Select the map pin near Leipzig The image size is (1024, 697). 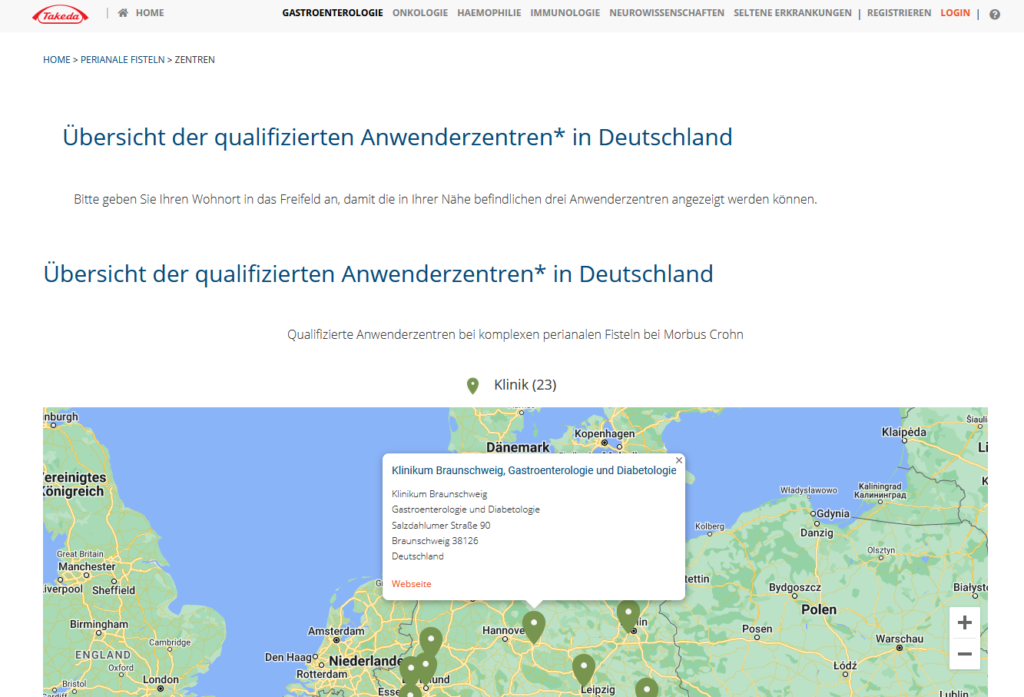click(x=584, y=670)
